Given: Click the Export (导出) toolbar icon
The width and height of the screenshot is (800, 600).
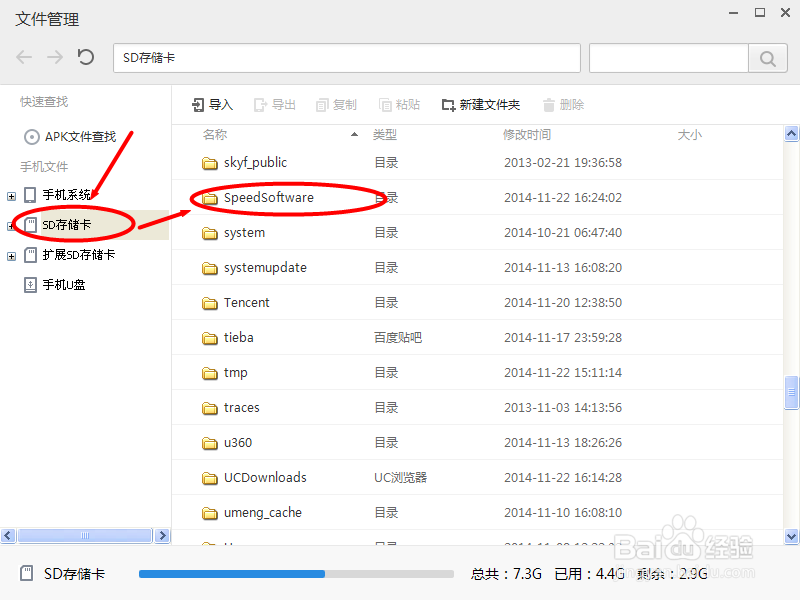Looking at the screenshot, I should (x=262, y=105).
